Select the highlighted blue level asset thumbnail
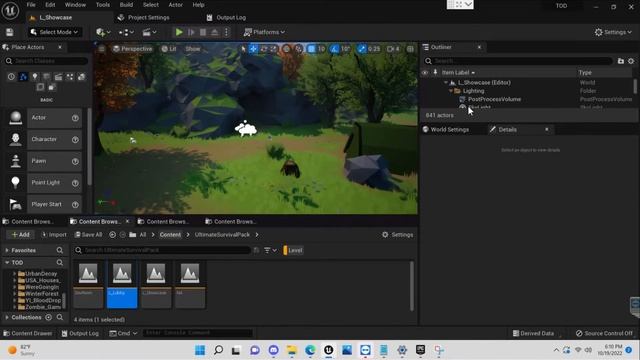The height and width of the screenshot is (360, 640). pos(122,284)
